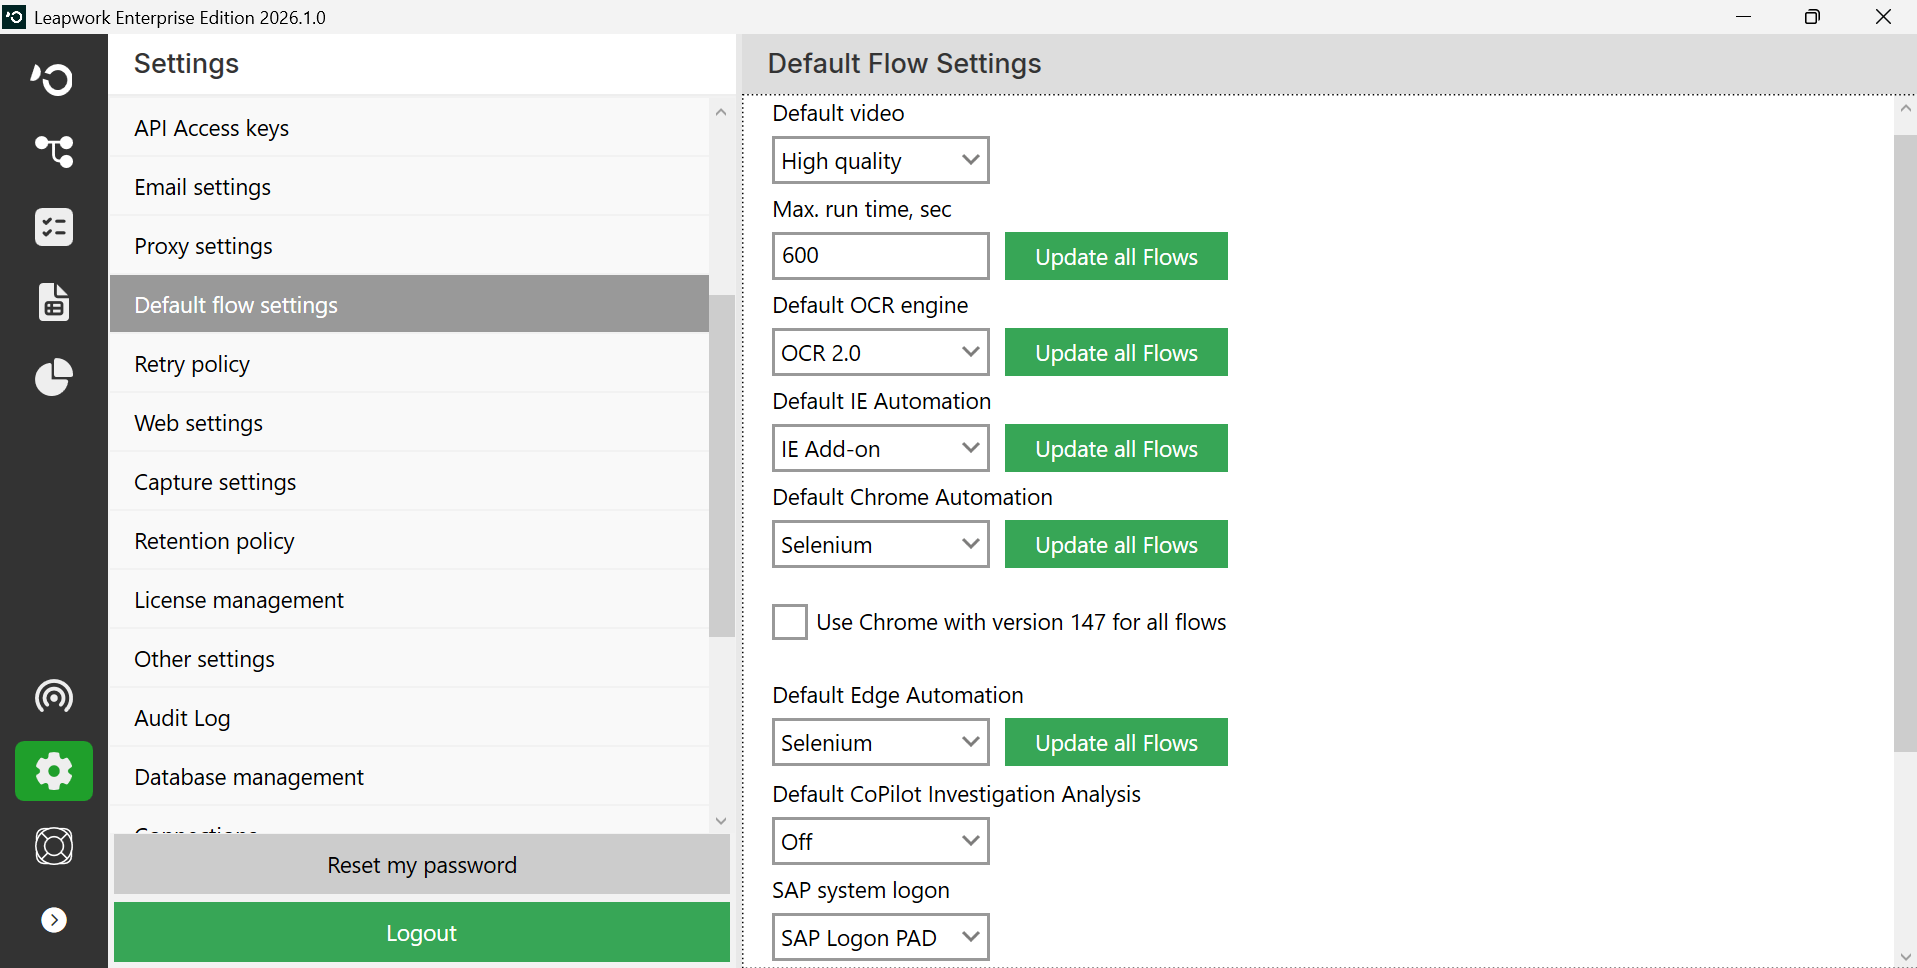The image size is (1917, 968).
Task: Click the green Logout button
Action: pos(422,932)
